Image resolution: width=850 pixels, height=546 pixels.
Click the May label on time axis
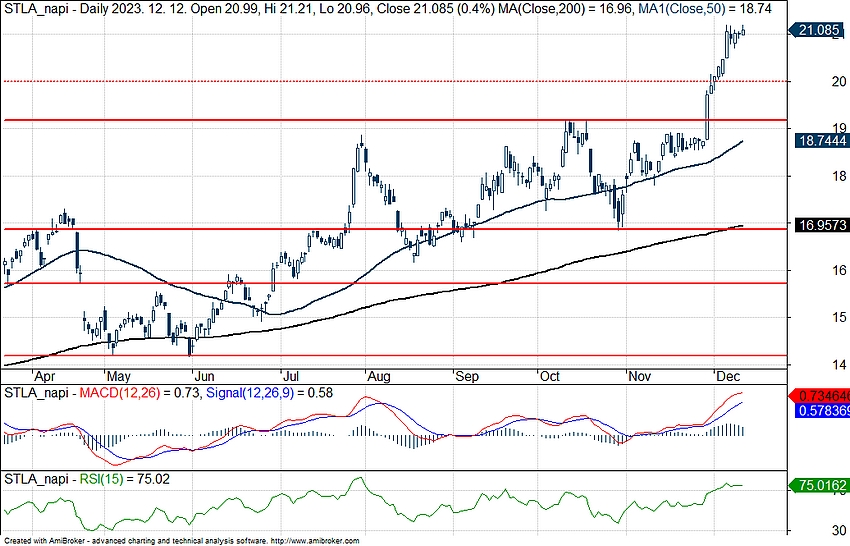(x=118, y=376)
